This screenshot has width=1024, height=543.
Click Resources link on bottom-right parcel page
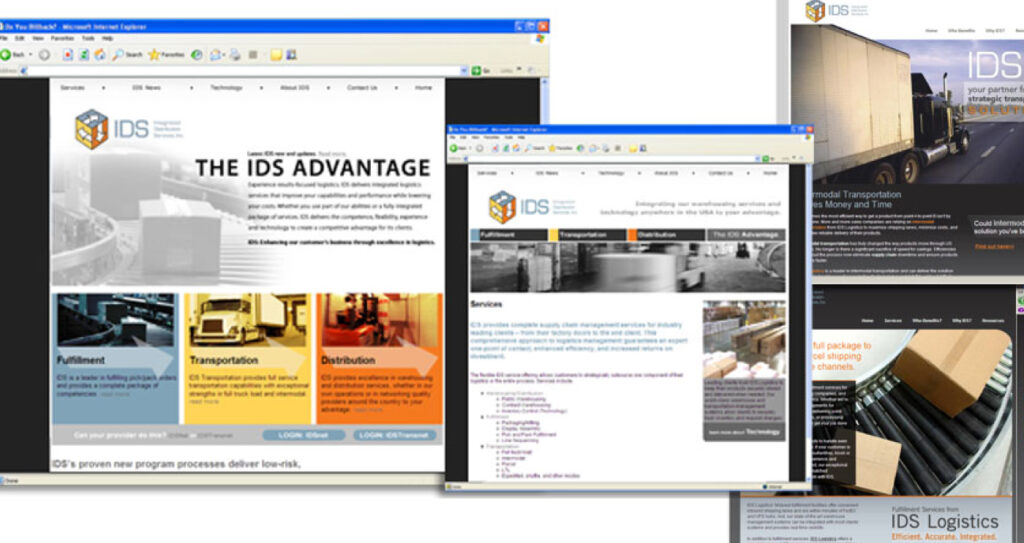[993, 321]
